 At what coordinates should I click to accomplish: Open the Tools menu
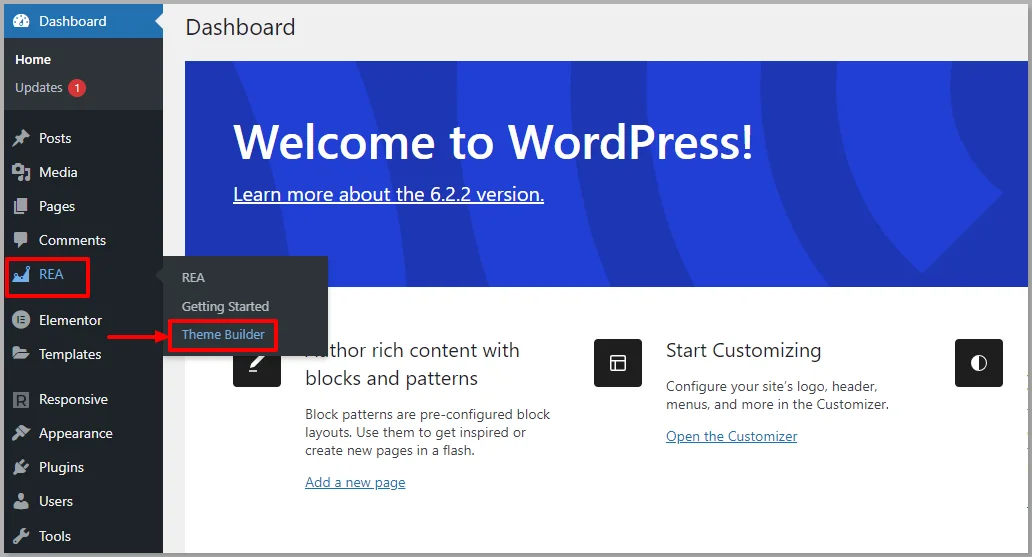point(83,536)
